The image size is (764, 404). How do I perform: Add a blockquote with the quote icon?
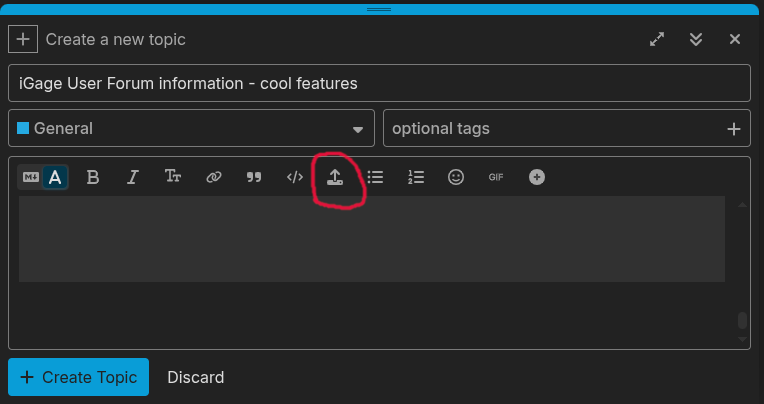click(x=254, y=177)
